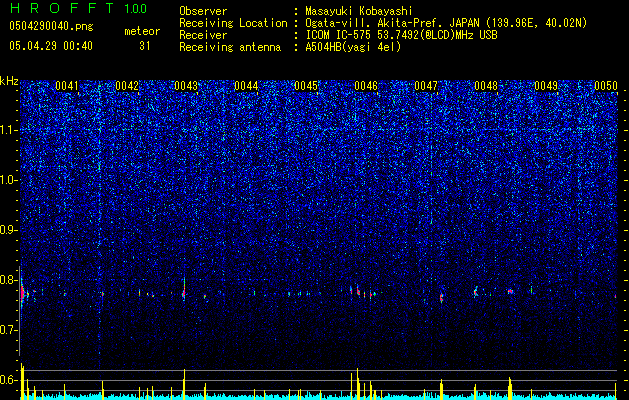Click the tallest yellow intensity spike below 0046
Viewport: 629px width, 400px height.
(357, 383)
